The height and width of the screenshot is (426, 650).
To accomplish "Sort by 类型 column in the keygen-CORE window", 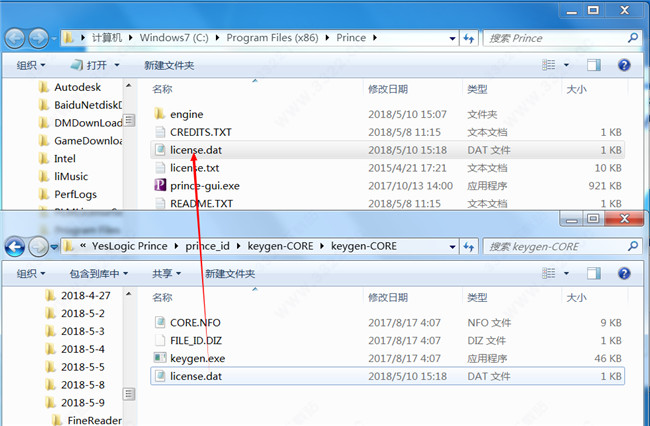I will pos(477,298).
